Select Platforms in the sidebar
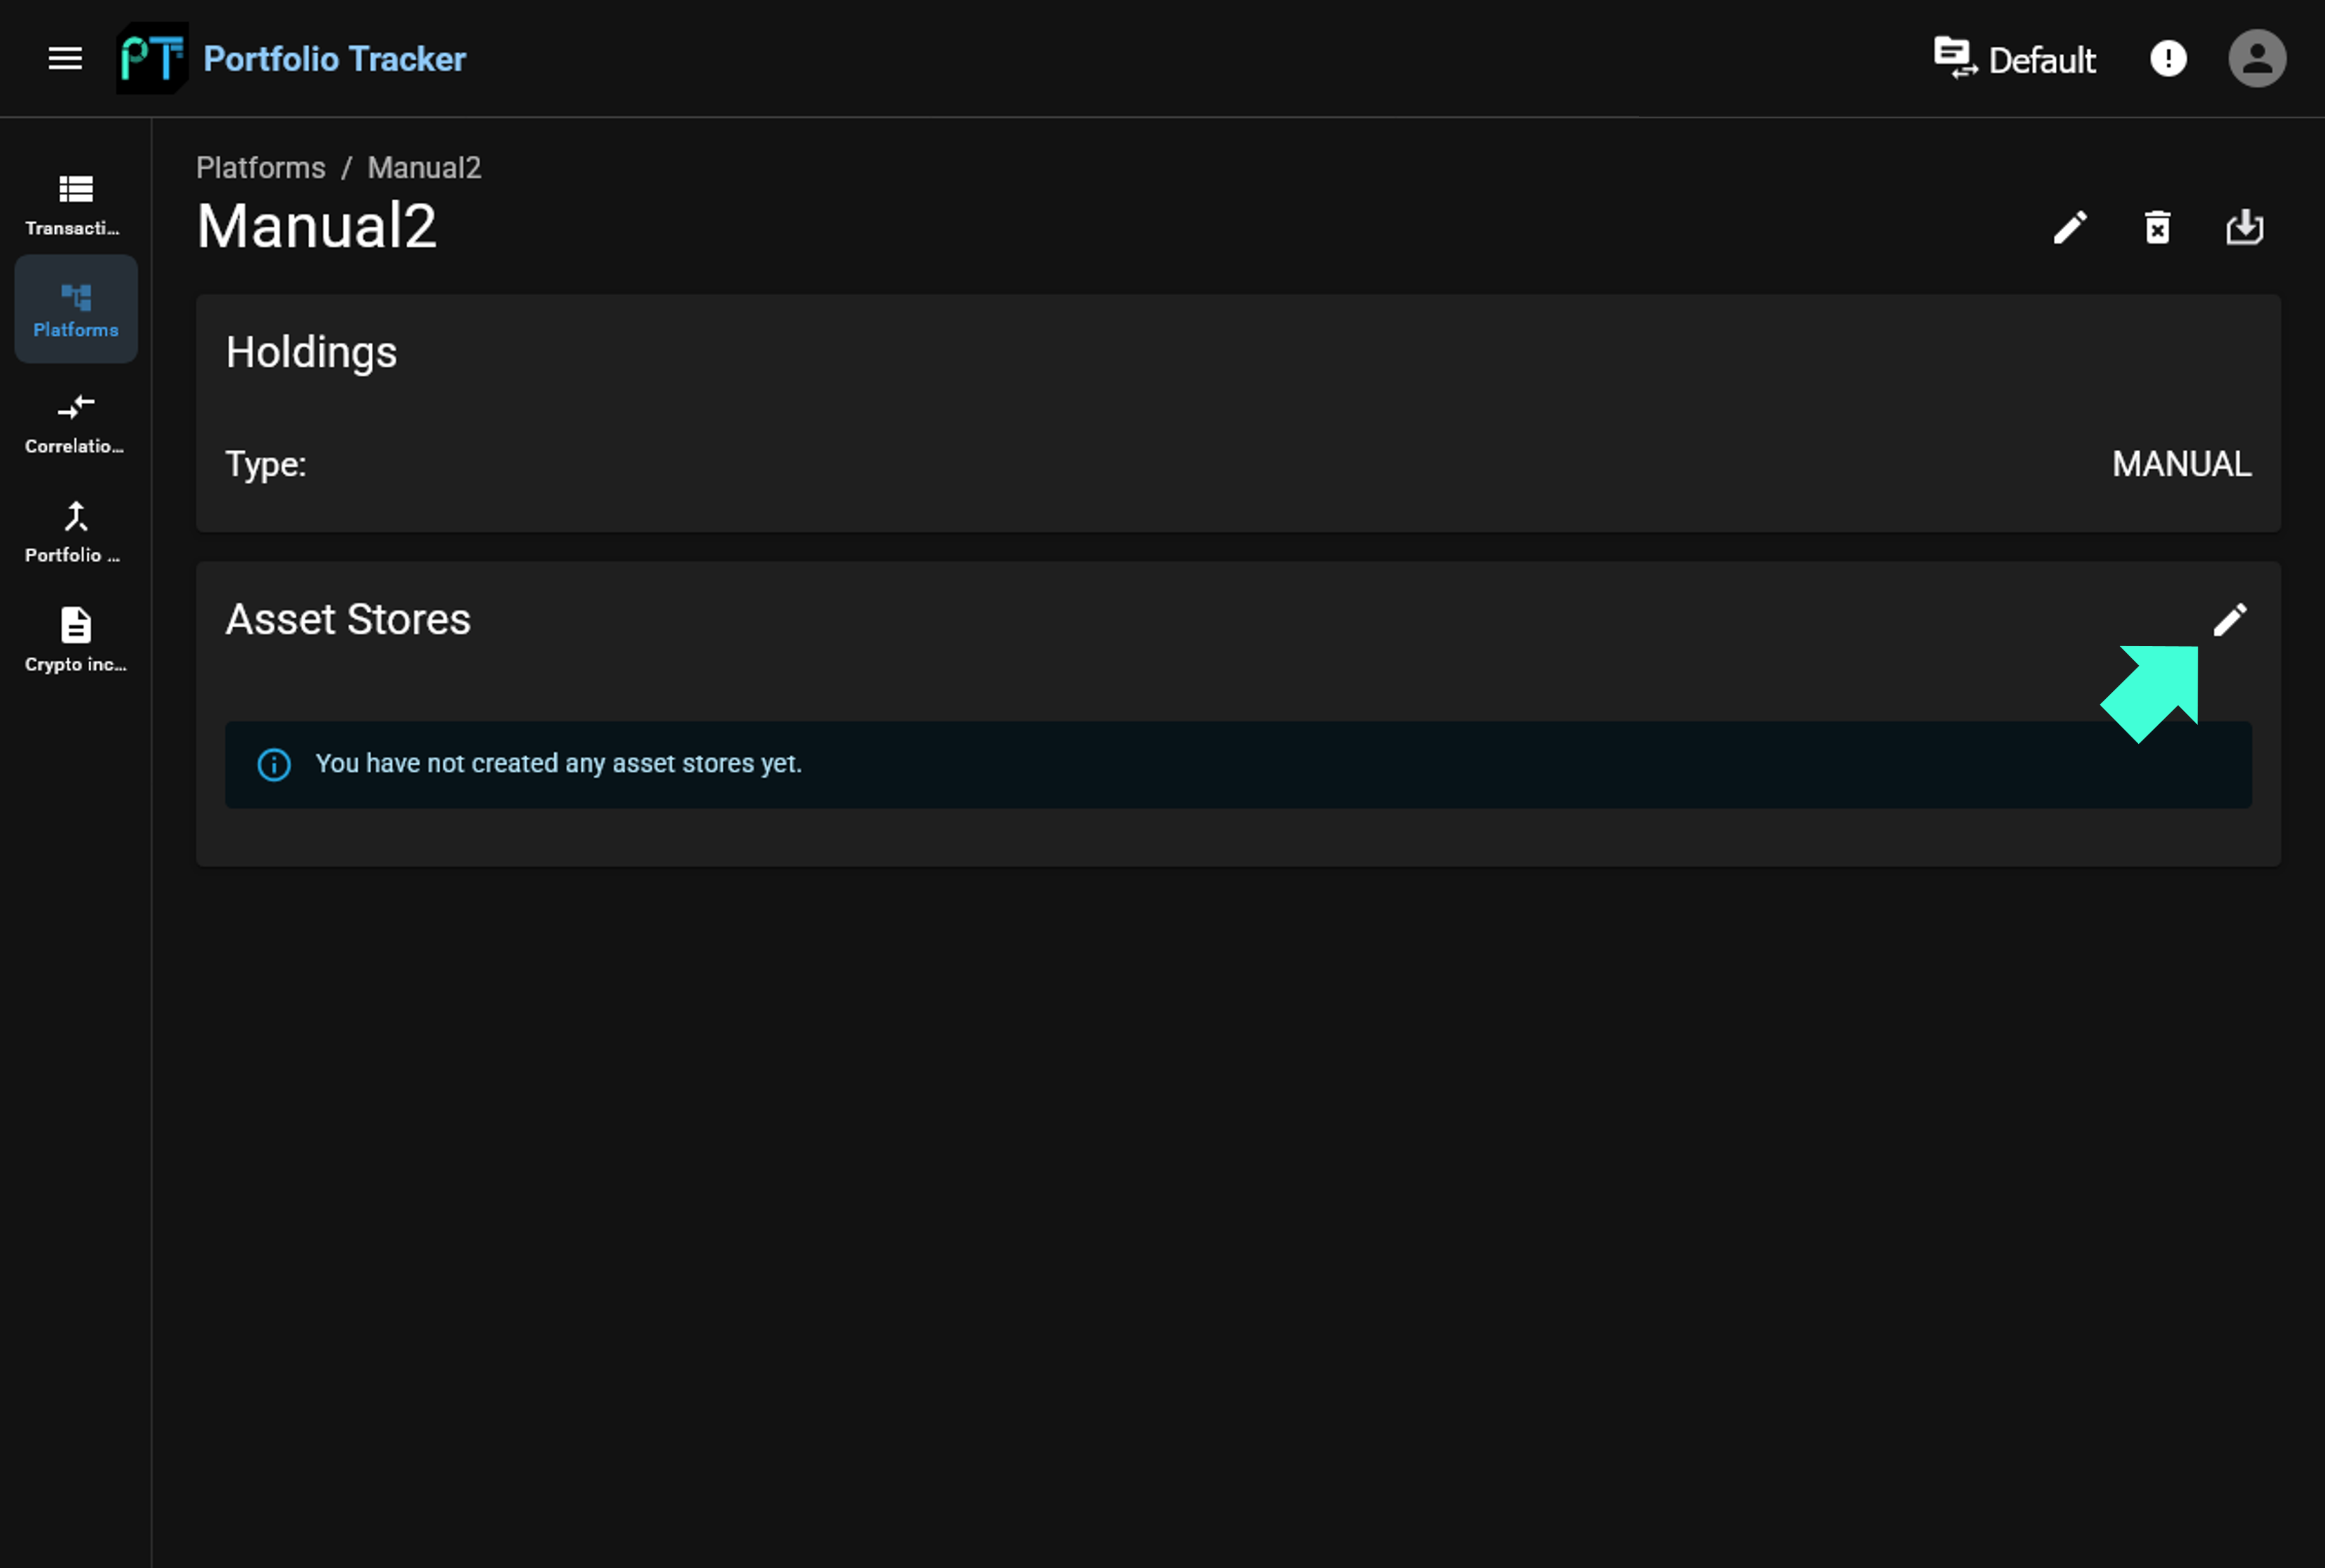 (76, 309)
